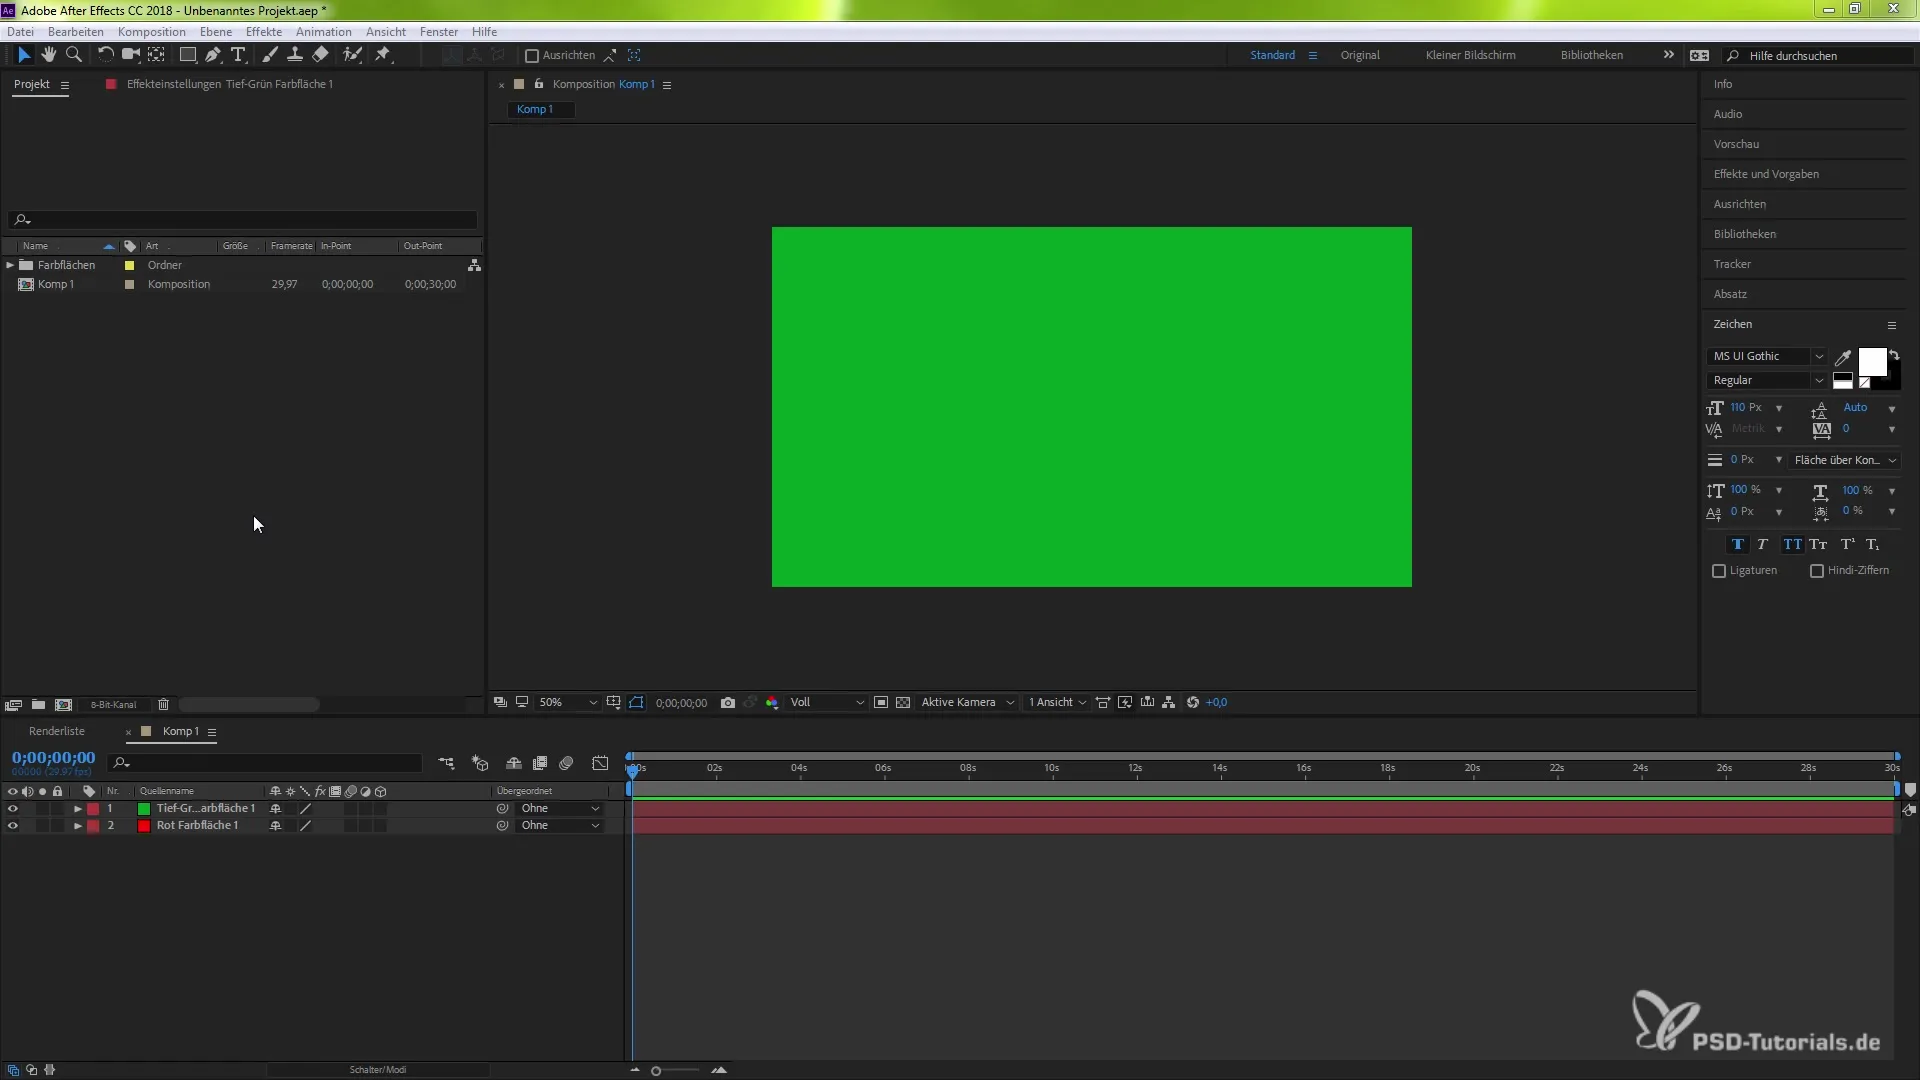Screen dimensions: 1920x1080
Task: Reset exposure icon in viewer bar
Action: pos(1193,703)
